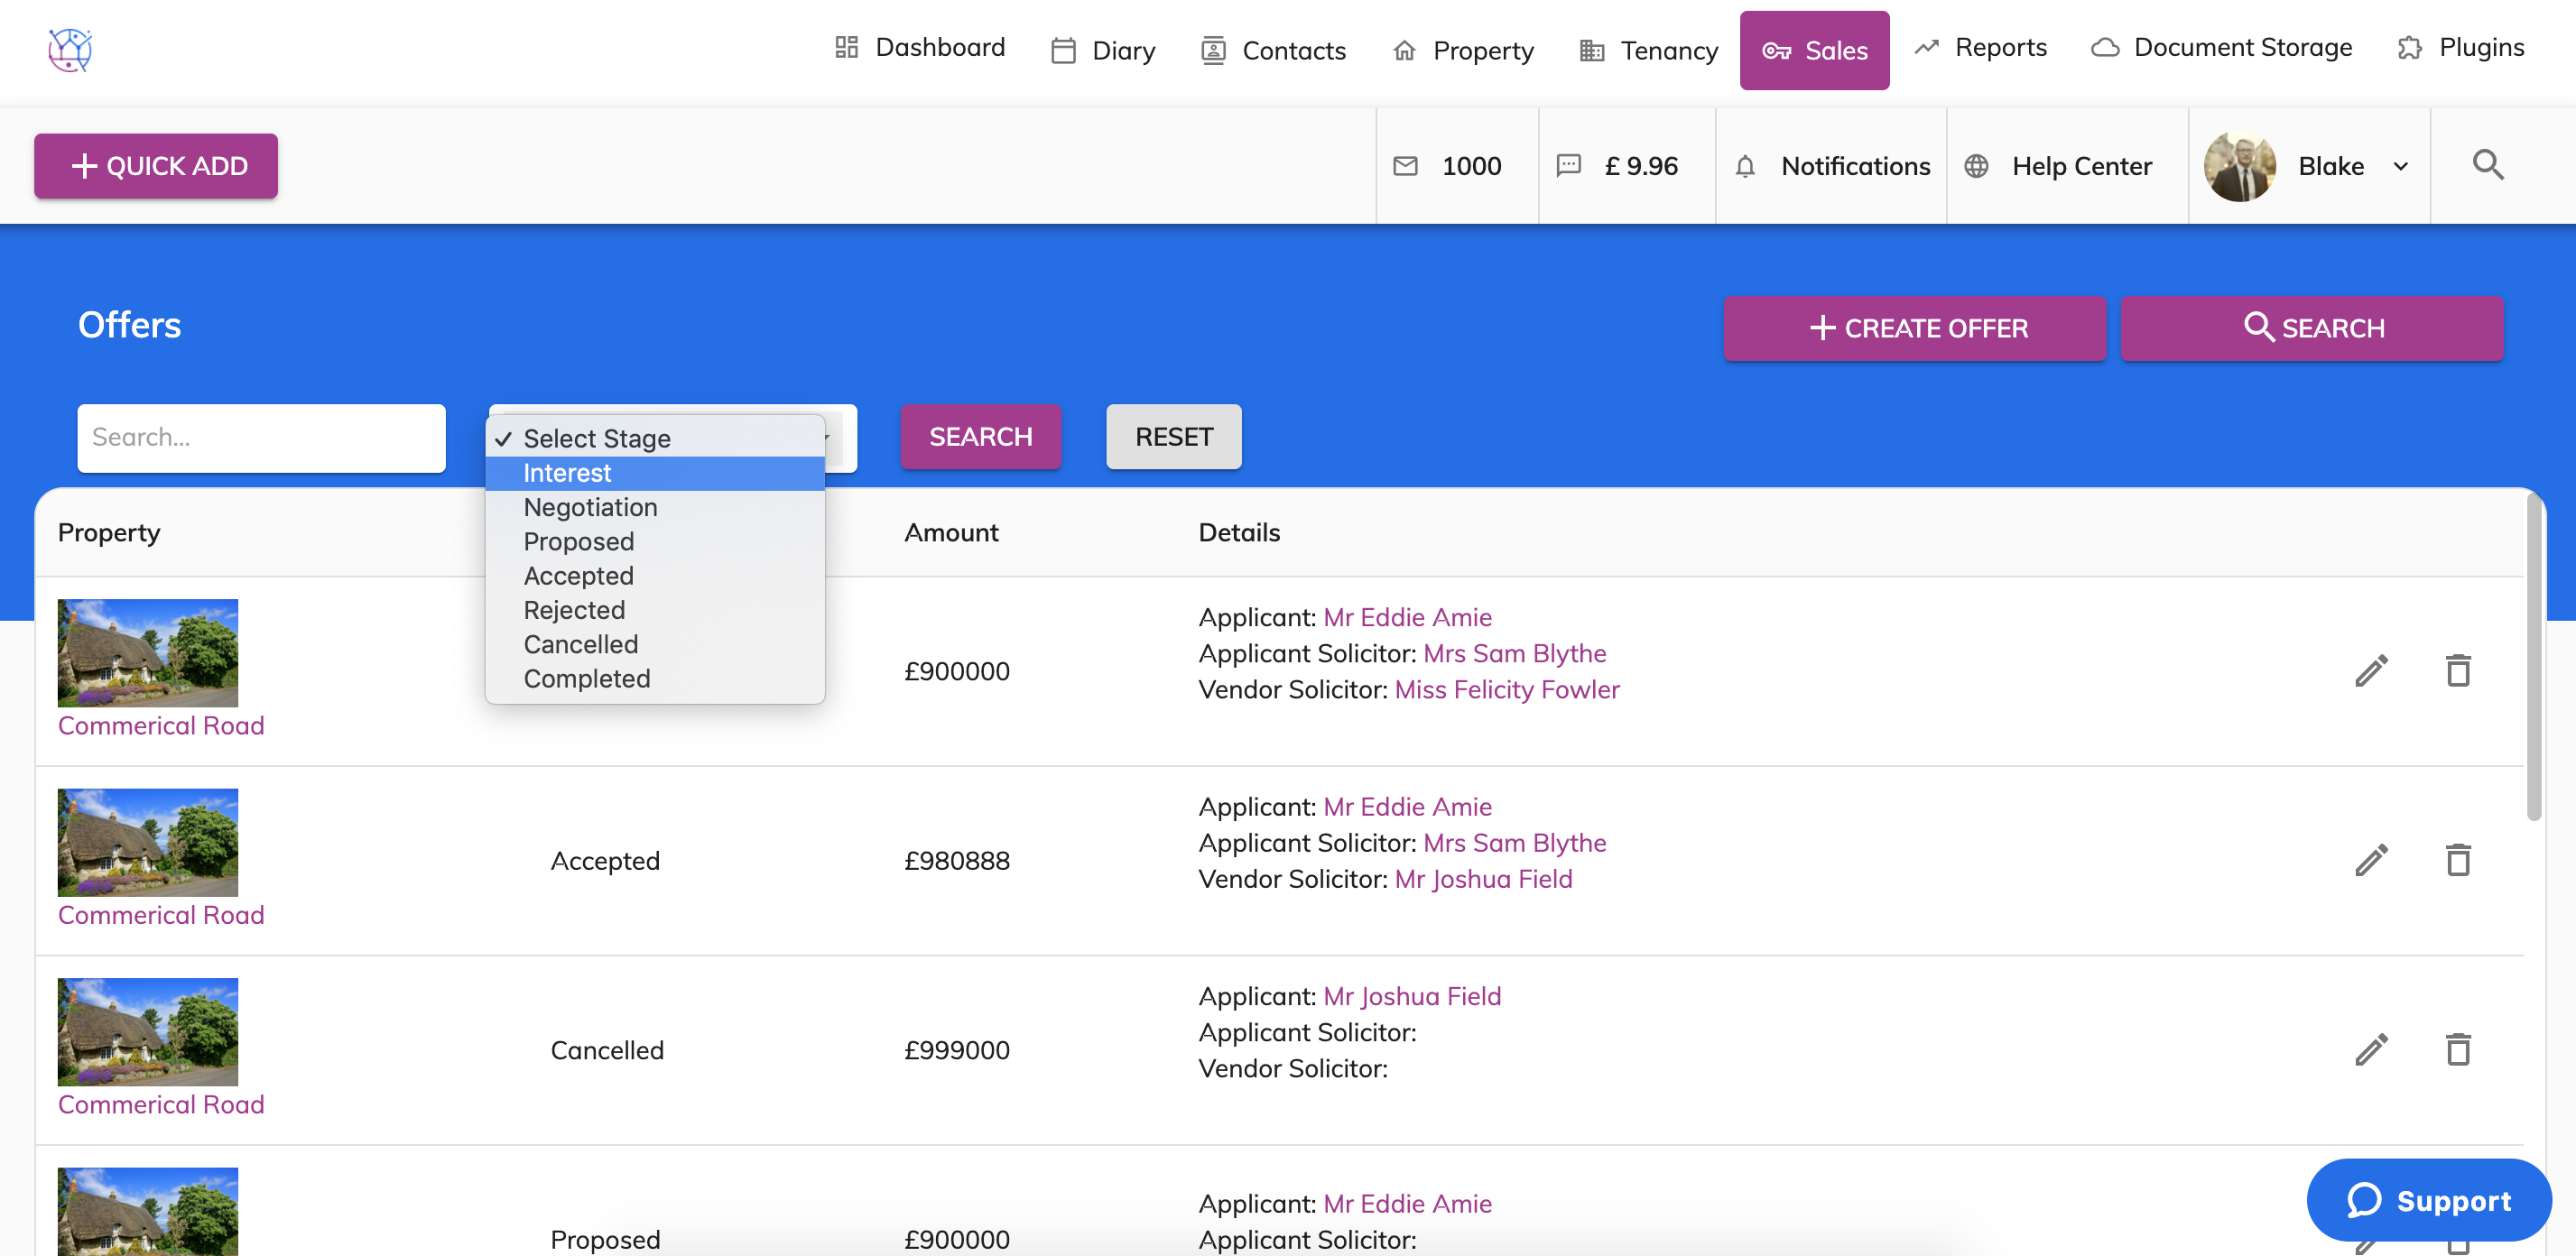Focus the Search... text field
The height and width of the screenshot is (1256, 2576).
[x=261, y=437]
